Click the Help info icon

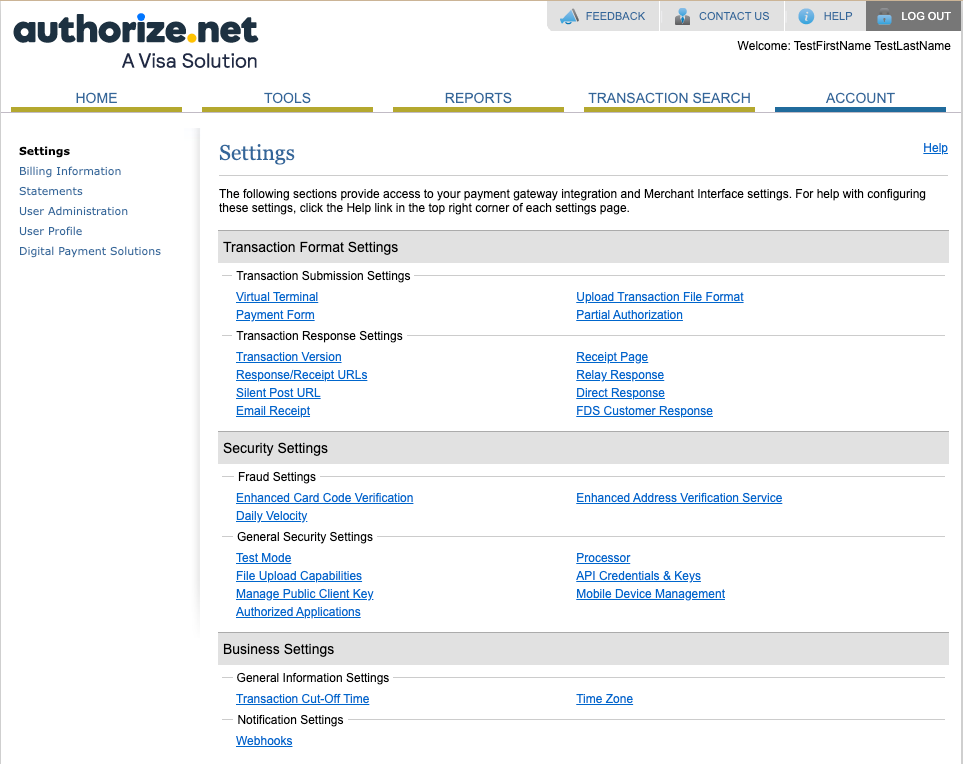806,17
